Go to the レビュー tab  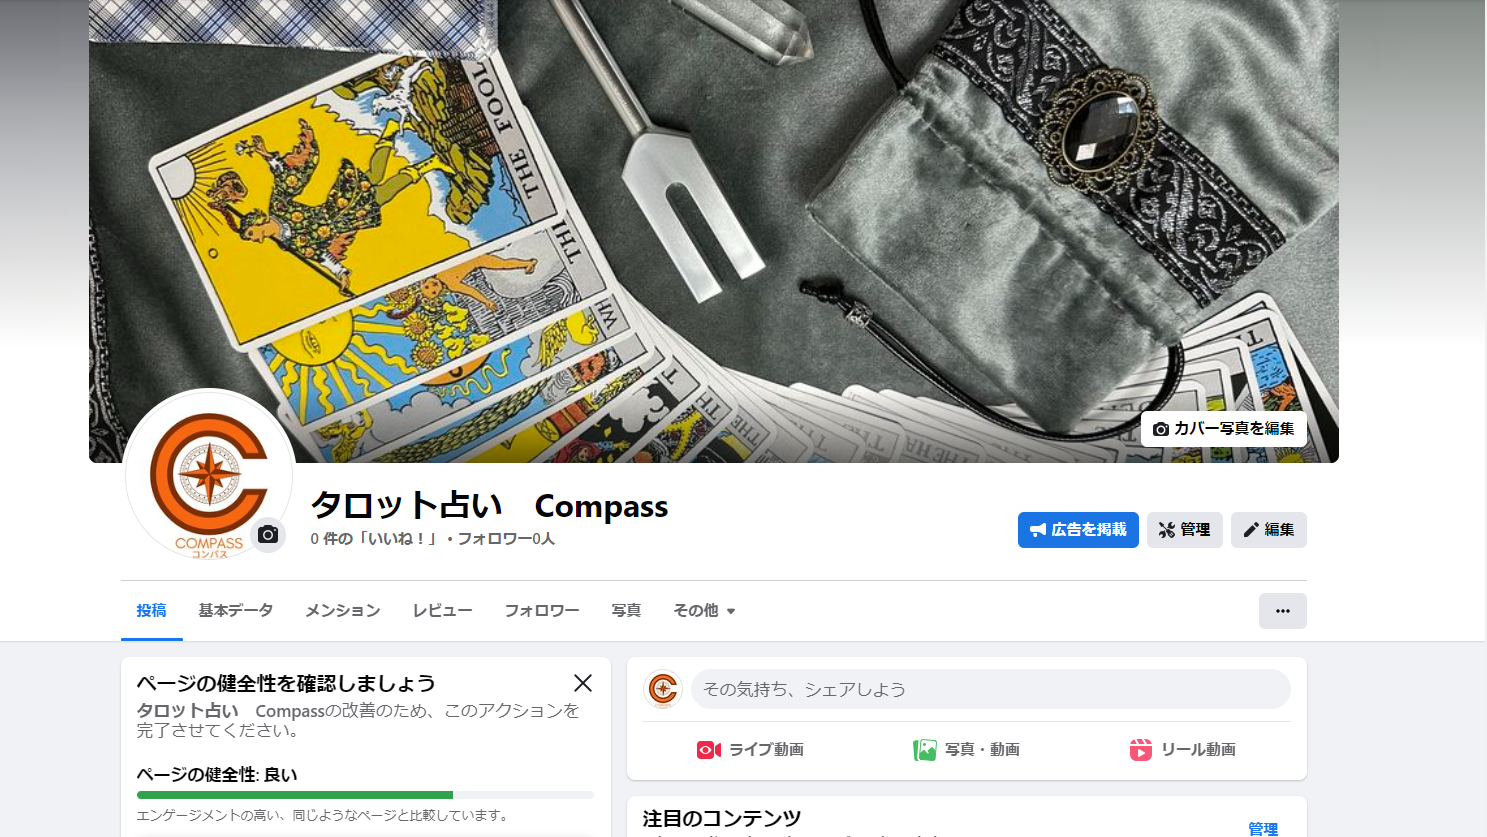(443, 611)
